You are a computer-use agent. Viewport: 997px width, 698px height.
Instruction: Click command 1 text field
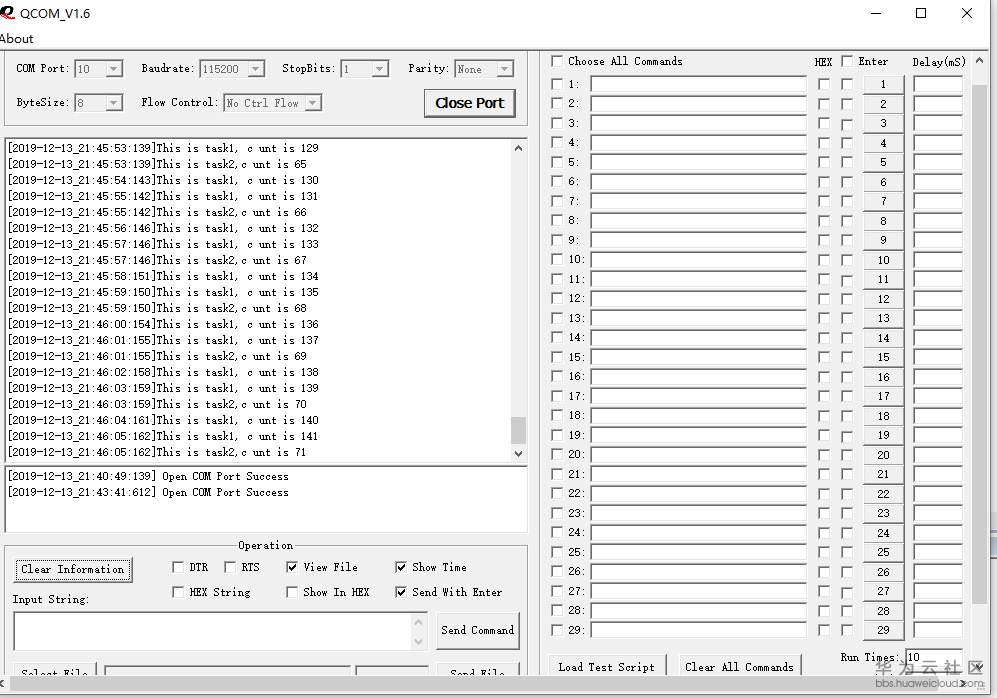click(x=698, y=84)
